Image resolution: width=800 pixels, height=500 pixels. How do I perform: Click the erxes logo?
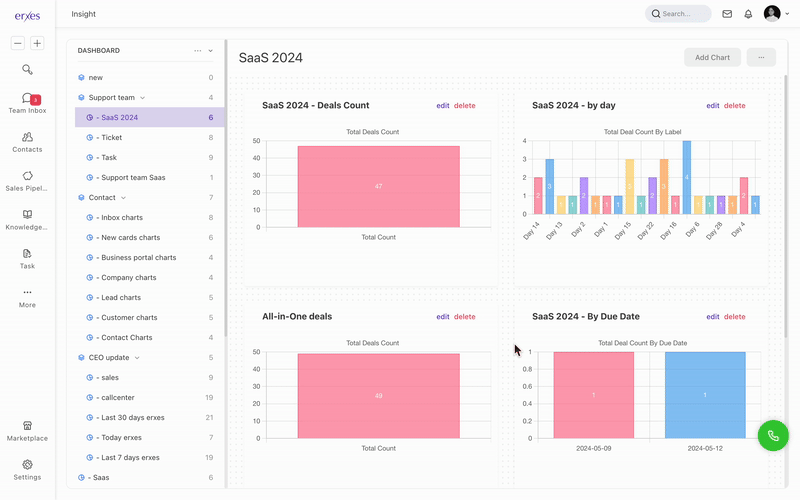[x=27, y=16]
